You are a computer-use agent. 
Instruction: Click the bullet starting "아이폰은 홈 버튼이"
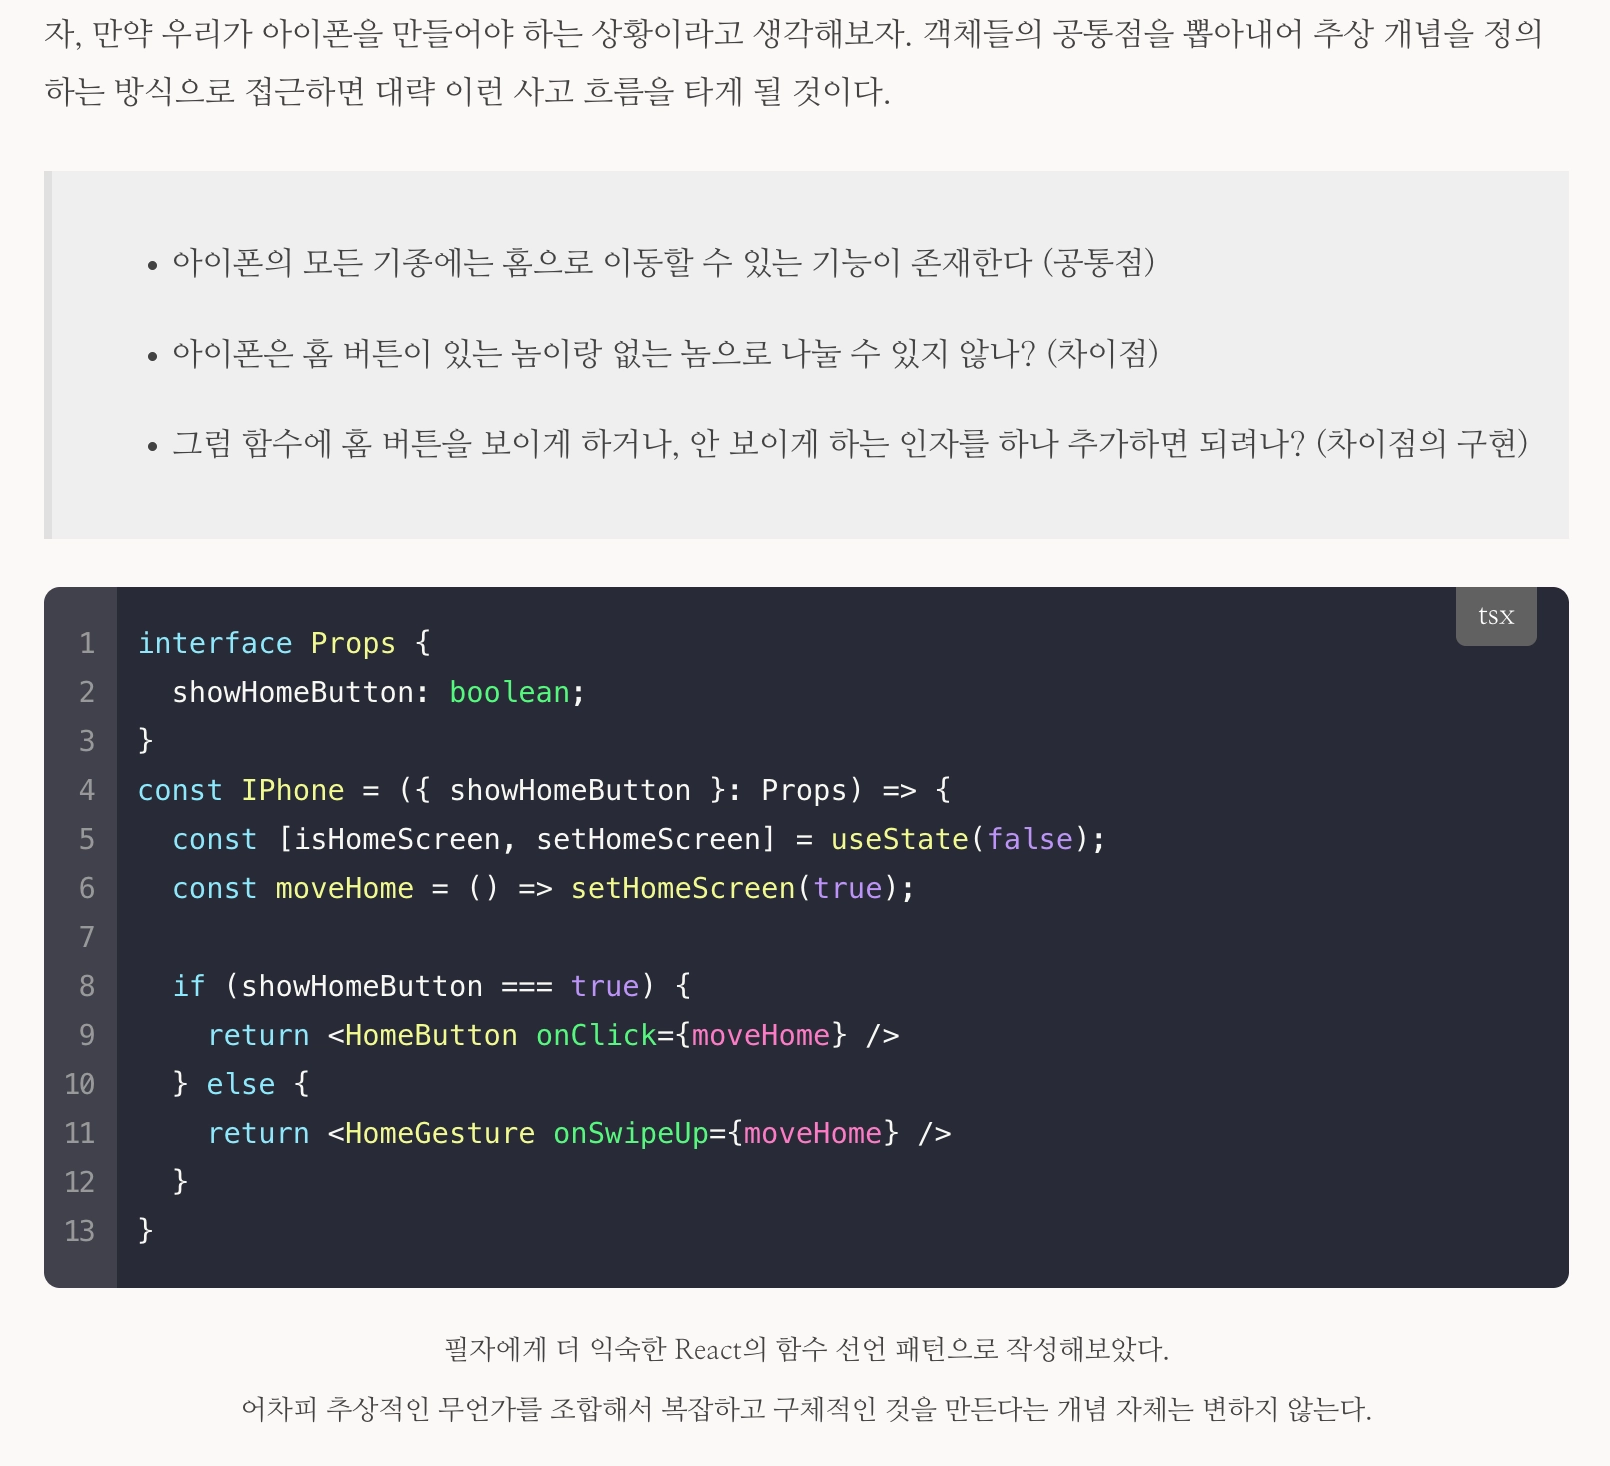coord(665,353)
